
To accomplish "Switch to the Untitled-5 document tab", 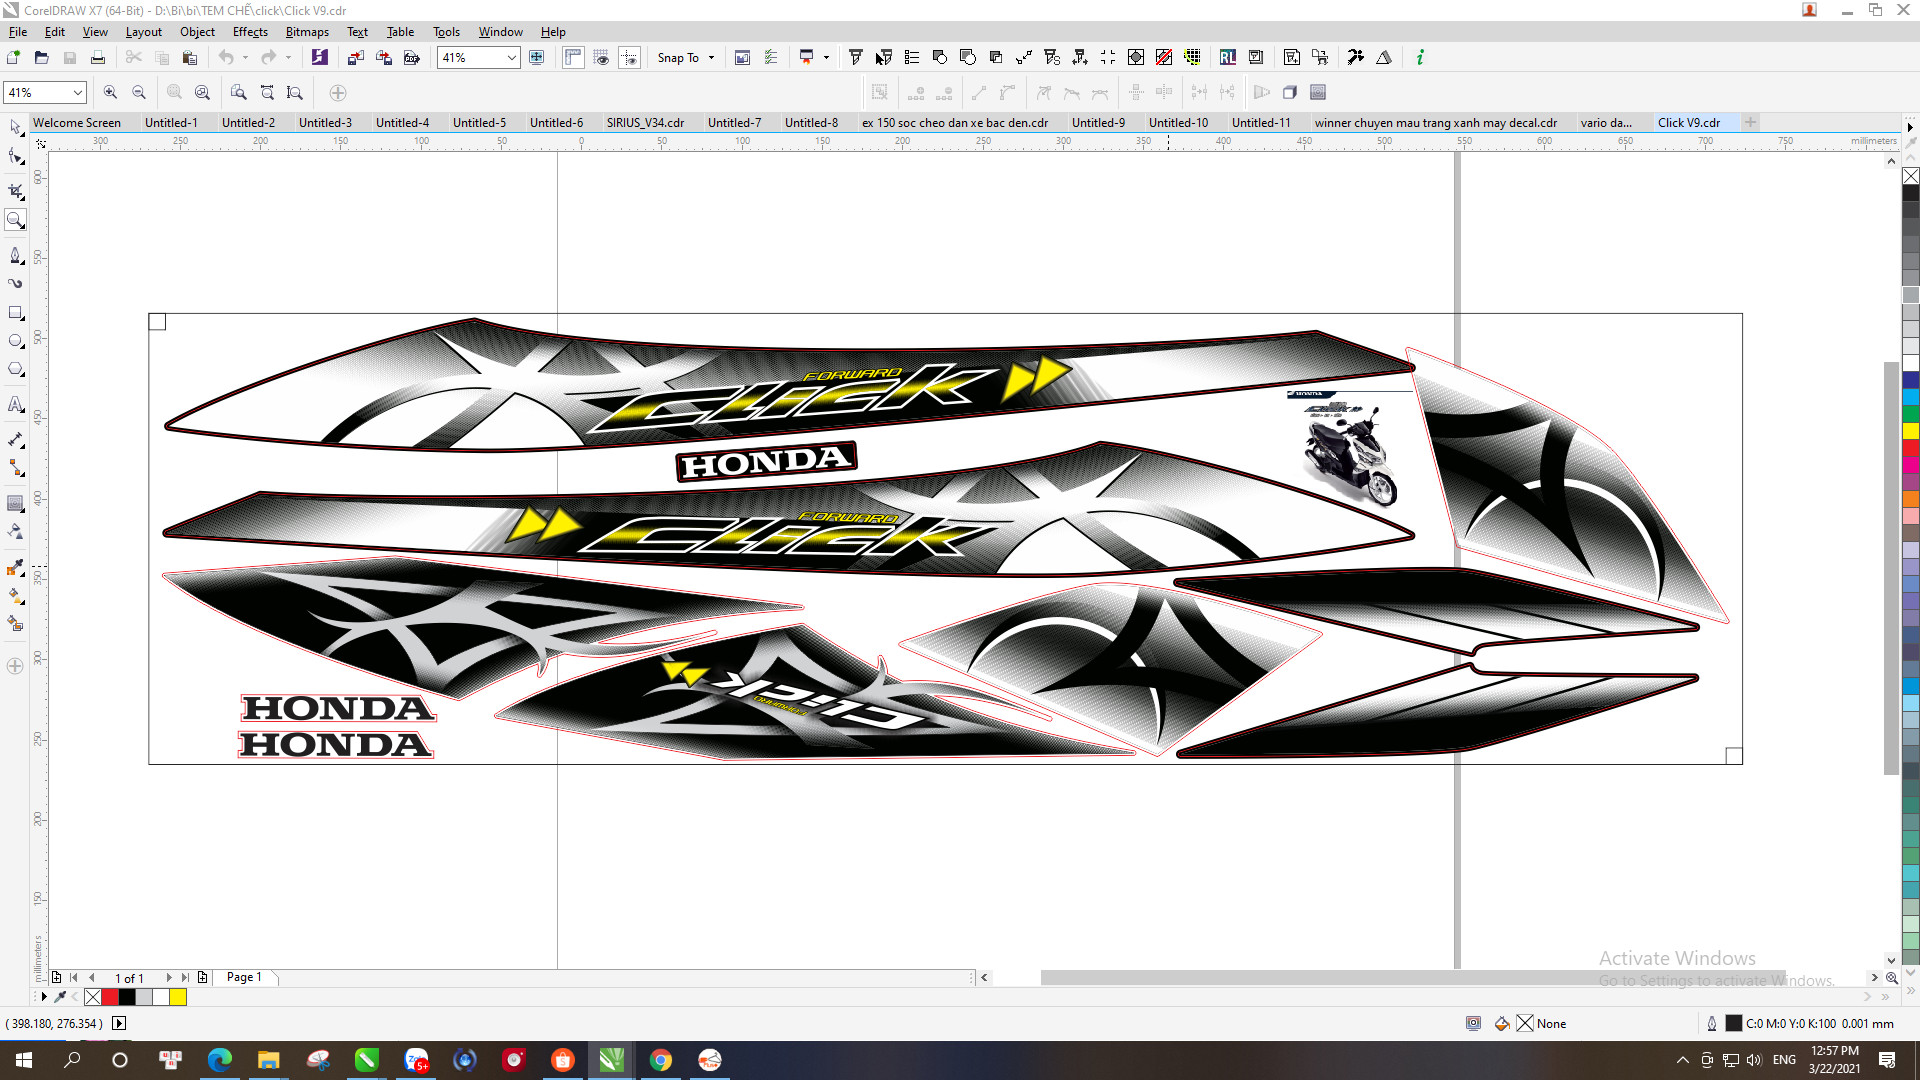I will (x=479, y=123).
